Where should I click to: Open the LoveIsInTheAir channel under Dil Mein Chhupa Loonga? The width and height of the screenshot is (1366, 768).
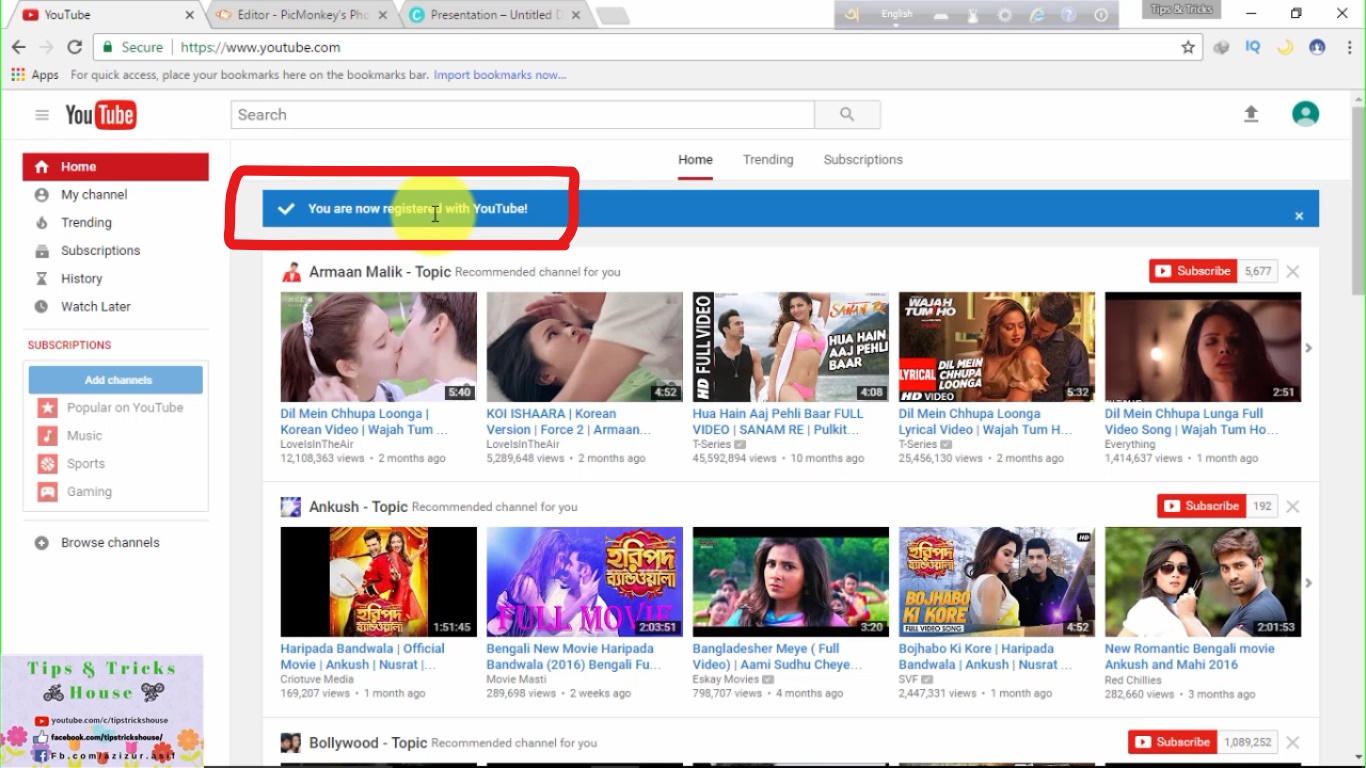coord(317,445)
